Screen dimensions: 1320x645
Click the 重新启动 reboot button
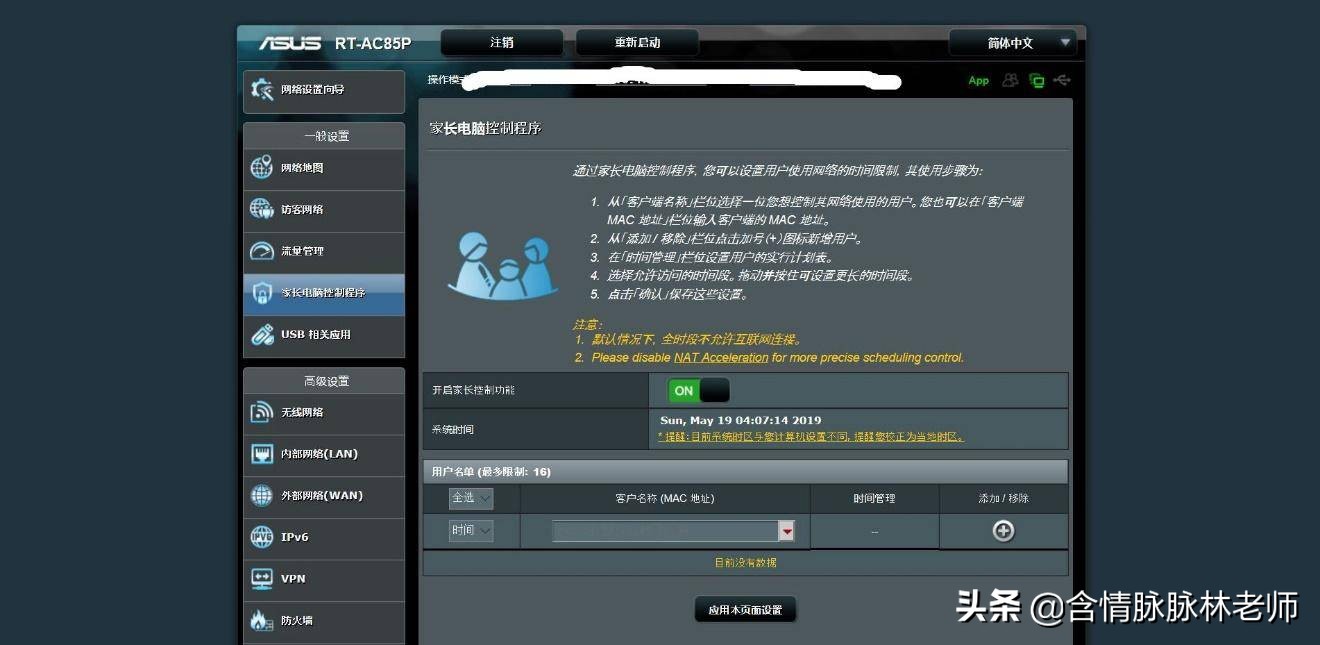(x=636, y=42)
